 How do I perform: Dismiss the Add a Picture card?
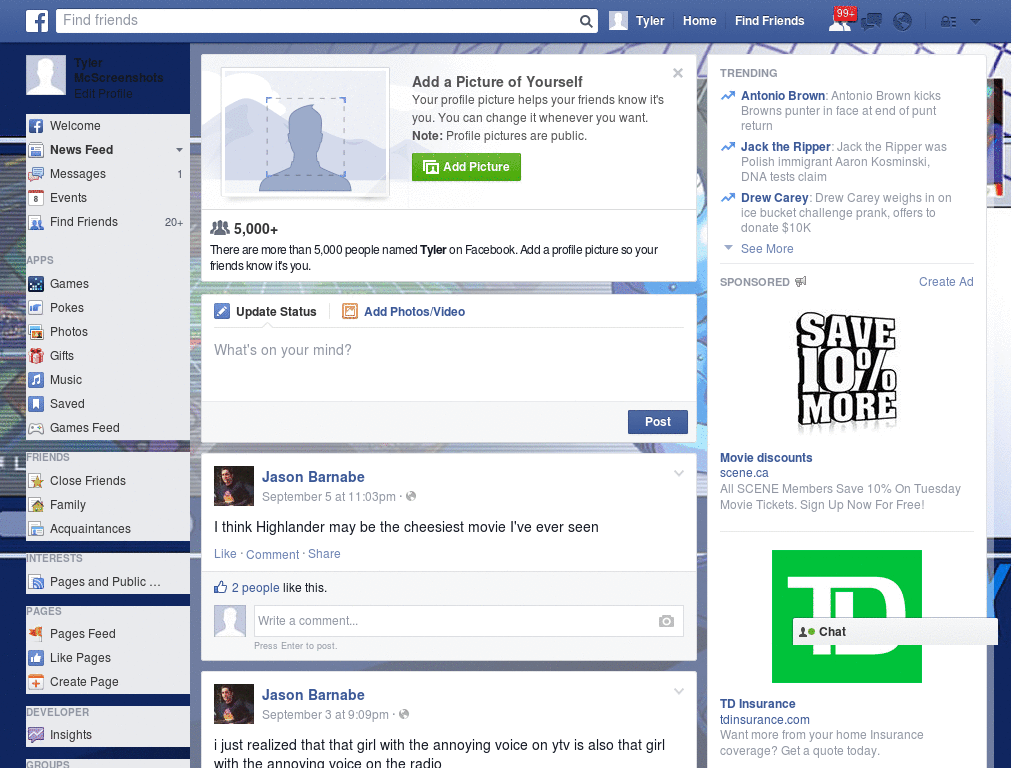tap(678, 73)
